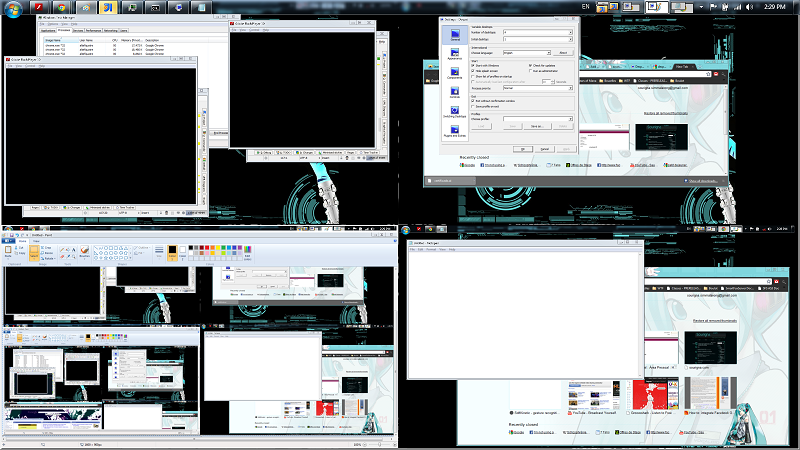The image size is (800, 450).
Task: Select the Fill bucket tool in Paint
Action: (67, 249)
